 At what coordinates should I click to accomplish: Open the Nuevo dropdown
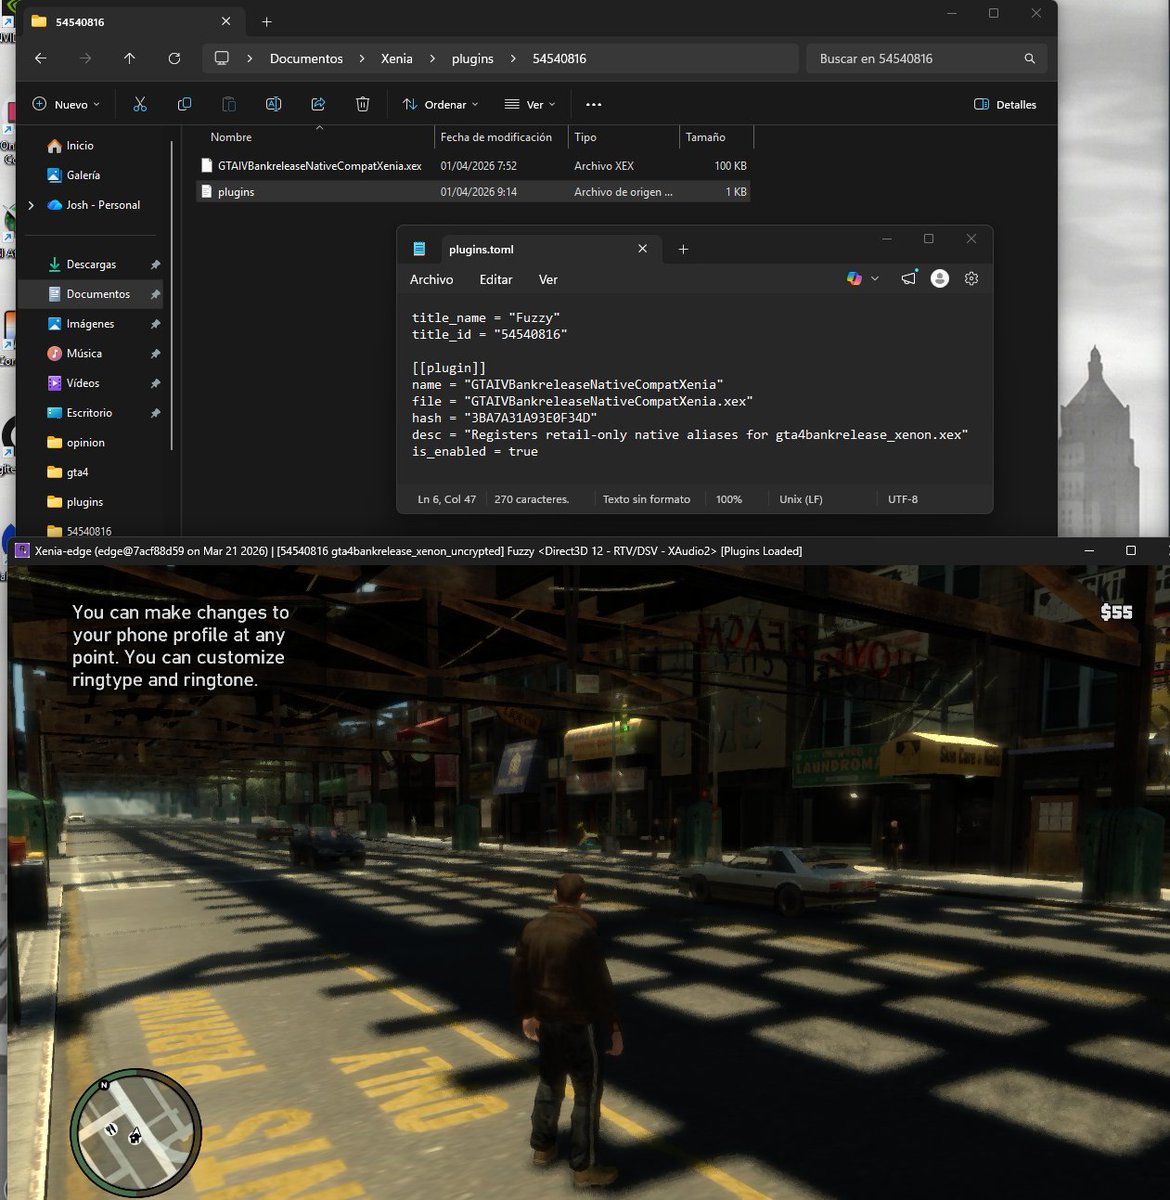point(66,104)
